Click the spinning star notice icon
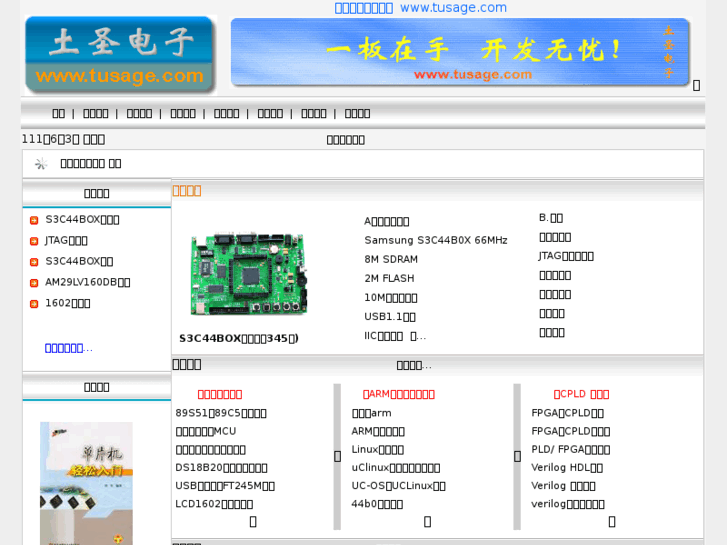The height and width of the screenshot is (545, 727). click(41, 163)
